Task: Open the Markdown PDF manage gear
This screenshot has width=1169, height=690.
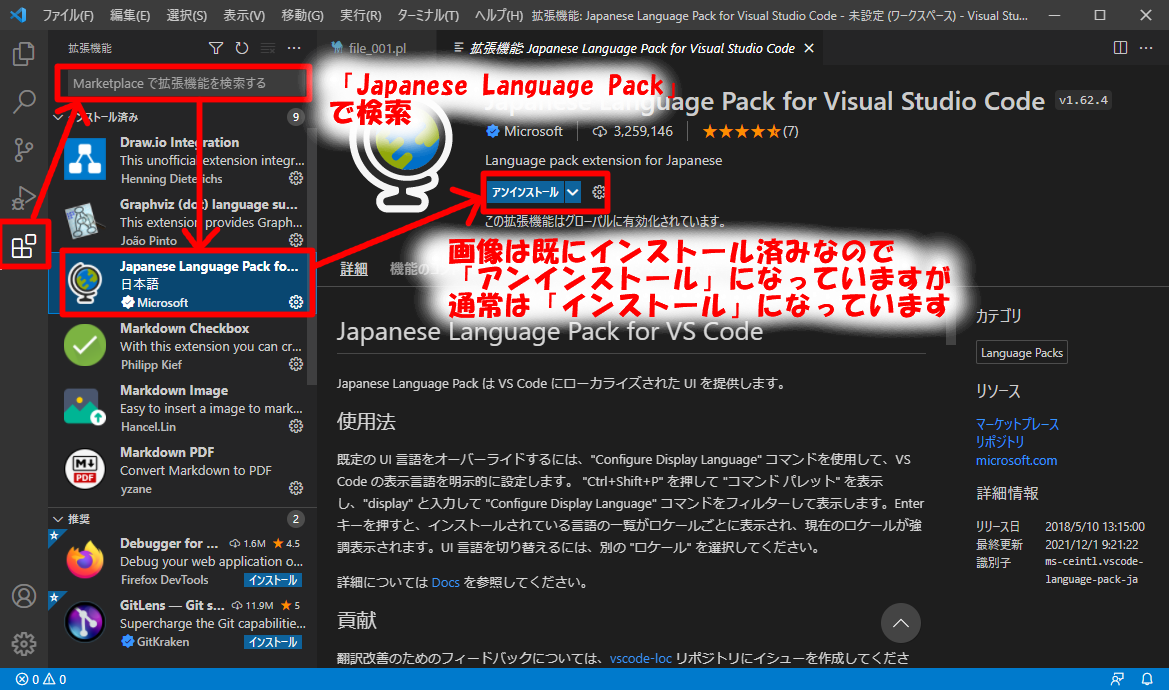Action: pyautogui.click(x=296, y=488)
